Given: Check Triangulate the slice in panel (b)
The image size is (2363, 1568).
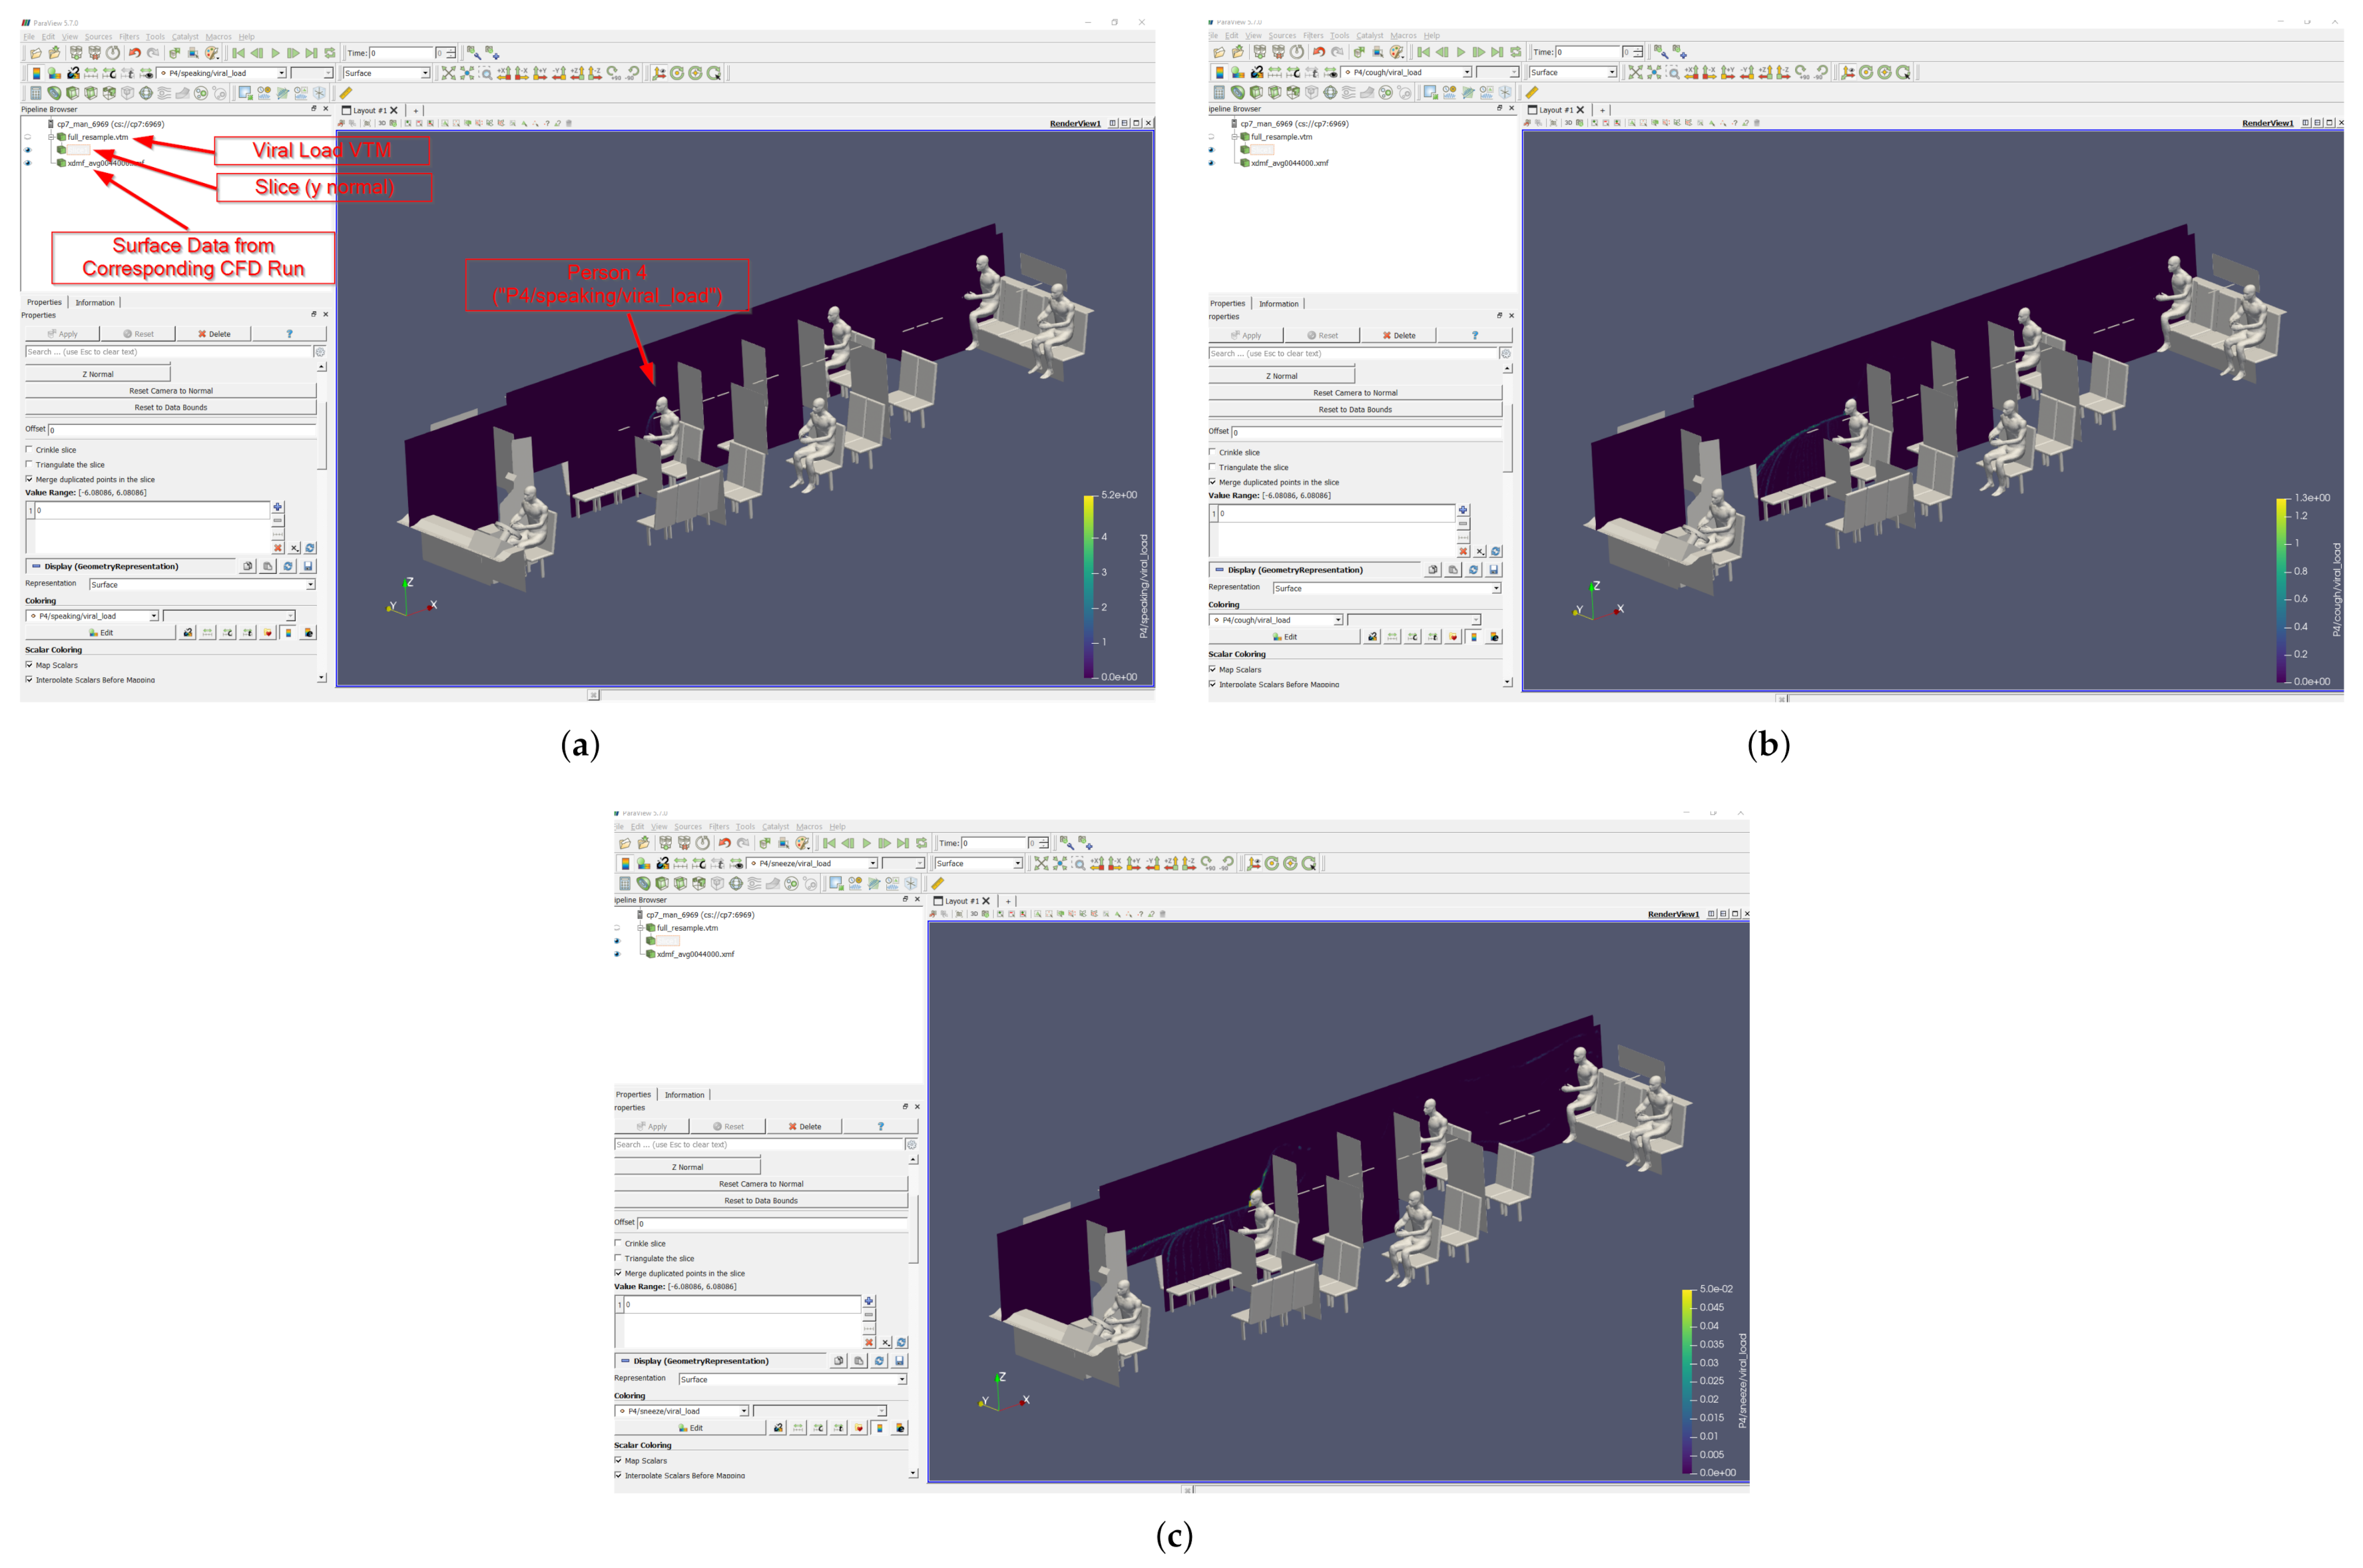Looking at the screenshot, I should point(1212,467).
